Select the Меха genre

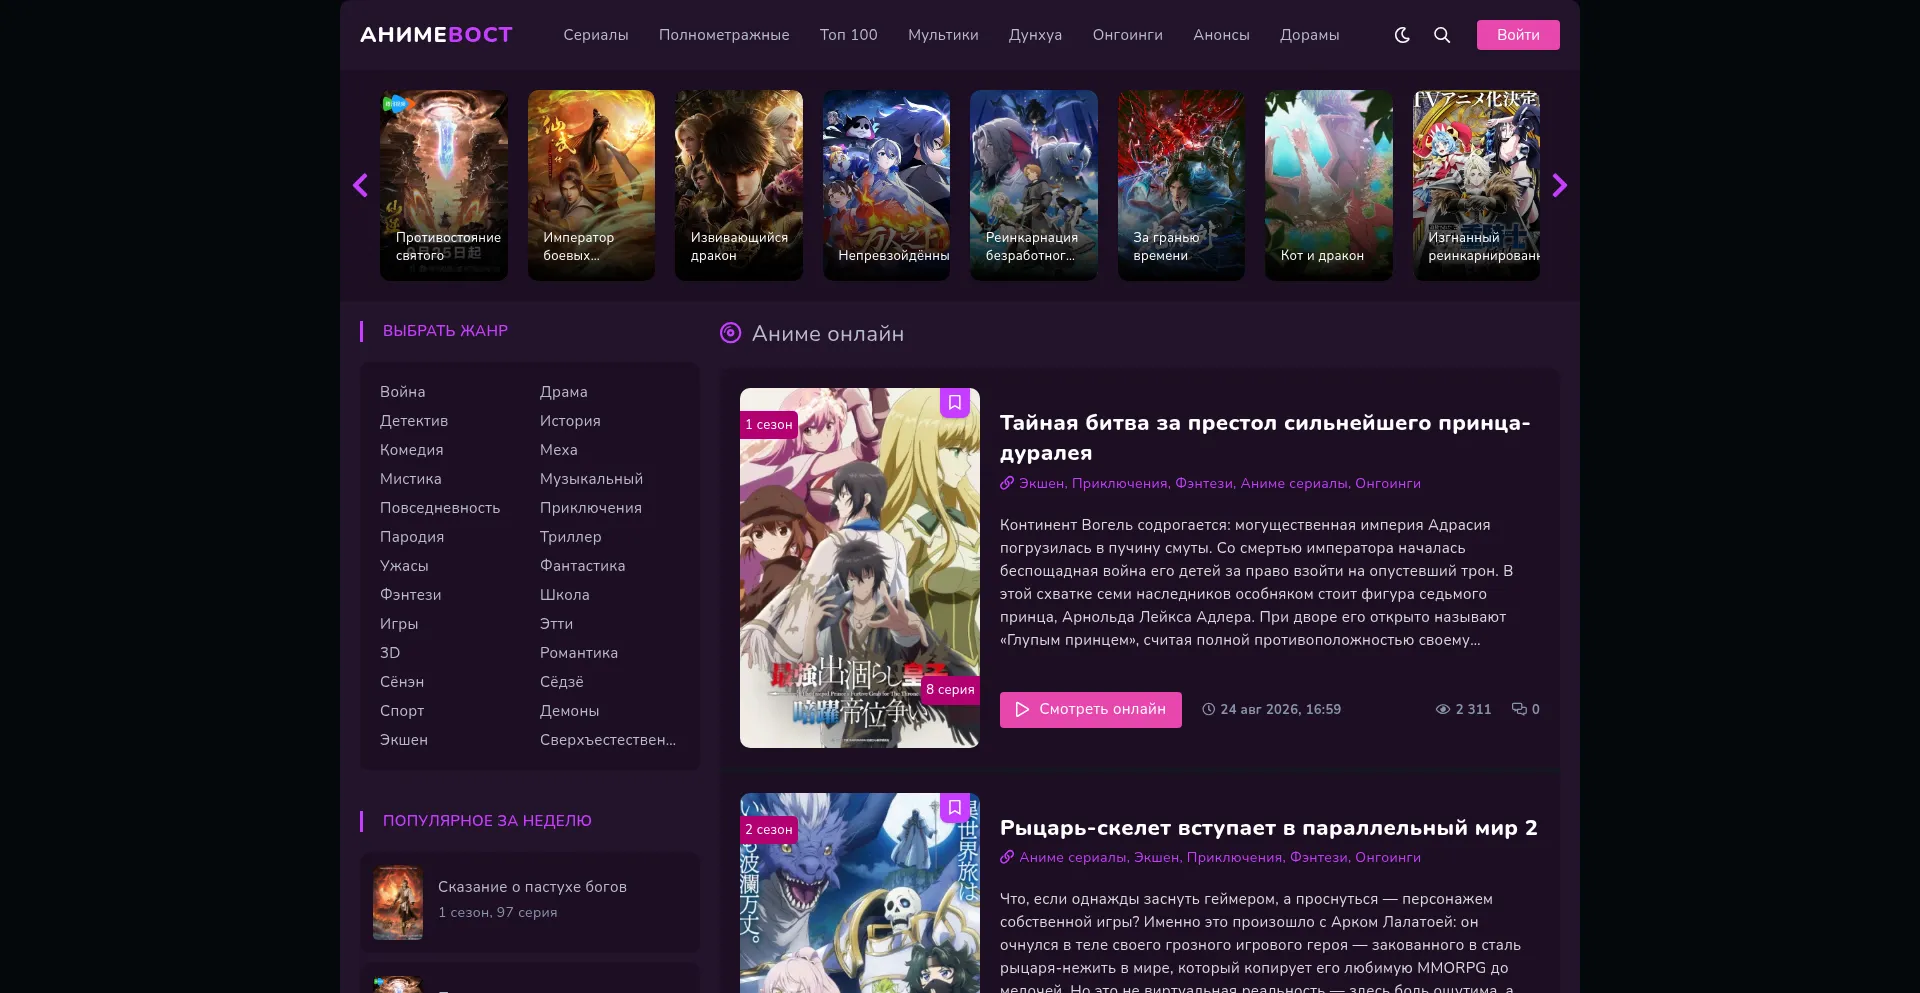tap(559, 450)
